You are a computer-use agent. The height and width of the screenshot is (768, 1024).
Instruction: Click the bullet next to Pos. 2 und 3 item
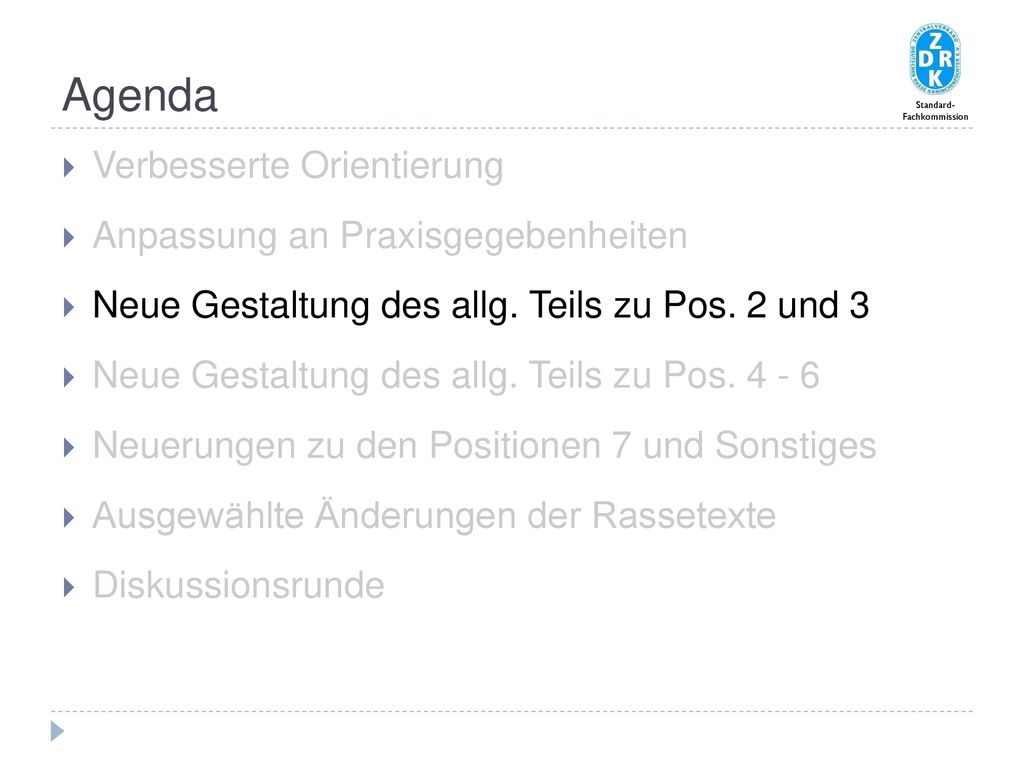[x=69, y=308]
